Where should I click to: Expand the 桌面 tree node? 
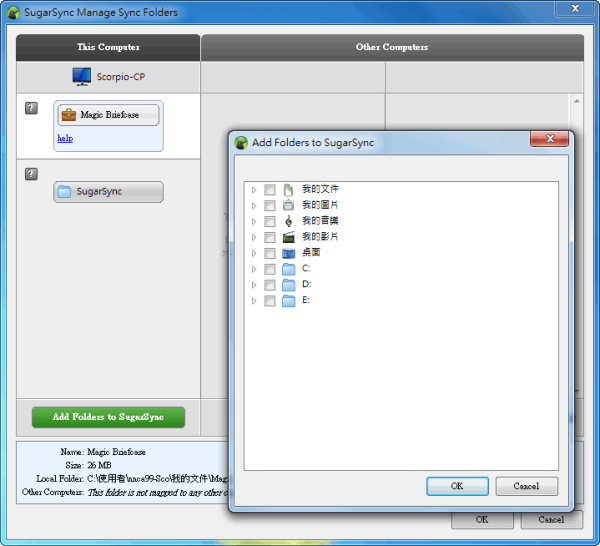pyautogui.click(x=254, y=253)
